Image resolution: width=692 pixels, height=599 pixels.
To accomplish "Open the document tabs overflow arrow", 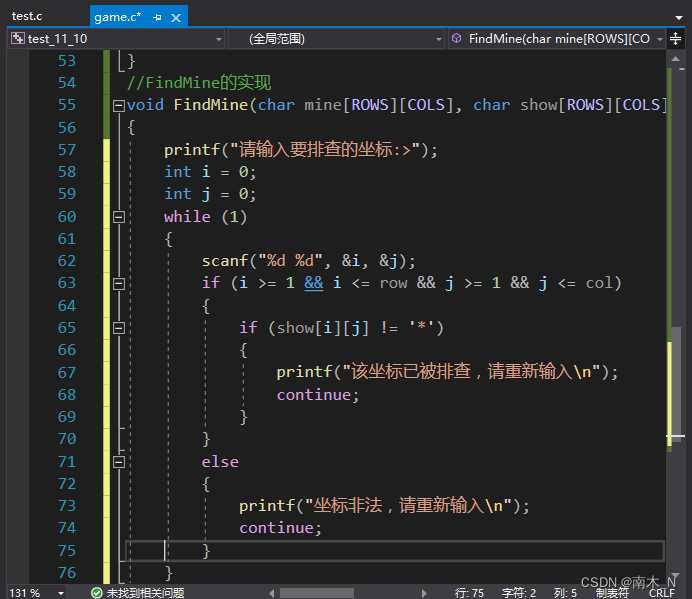I will point(679,18).
